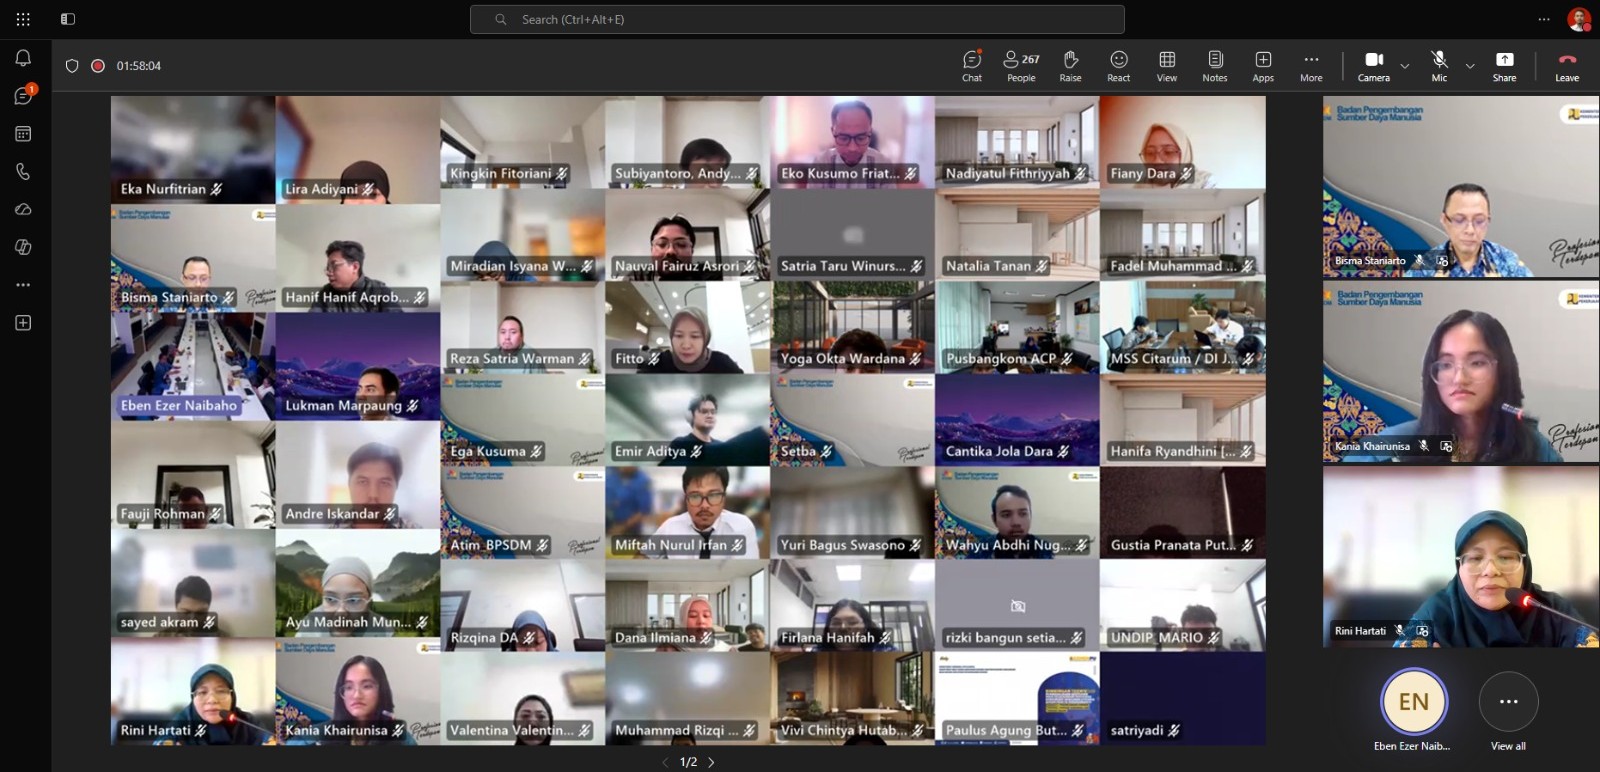Raise your hand in the meeting
Screen dimensions: 1600x772
coord(1070,66)
